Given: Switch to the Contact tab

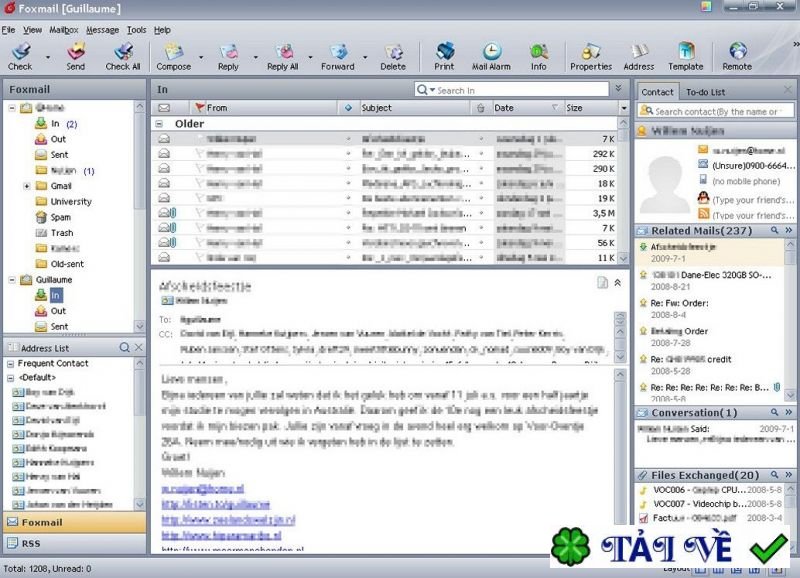Looking at the screenshot, I should tap(657, 92).
